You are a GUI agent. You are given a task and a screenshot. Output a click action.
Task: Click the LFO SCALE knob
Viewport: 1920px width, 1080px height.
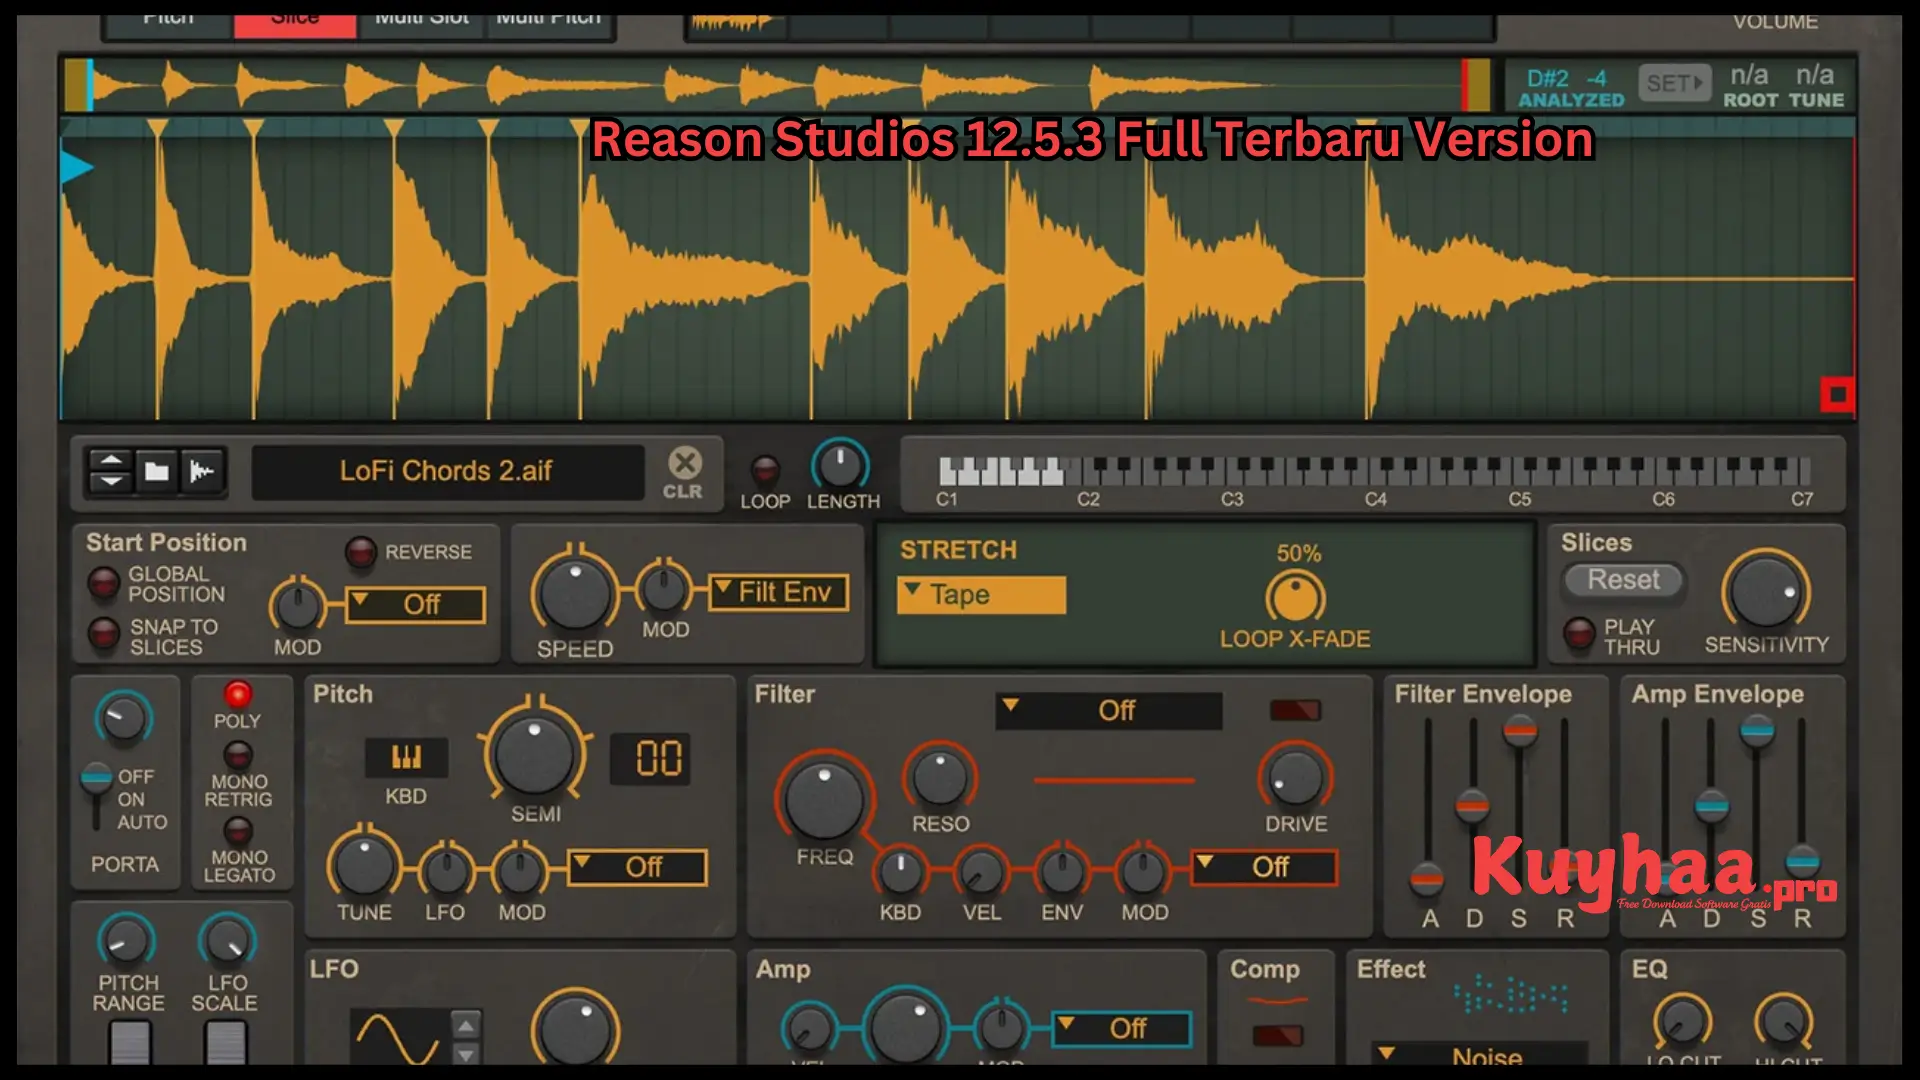[x=227, y=940]
